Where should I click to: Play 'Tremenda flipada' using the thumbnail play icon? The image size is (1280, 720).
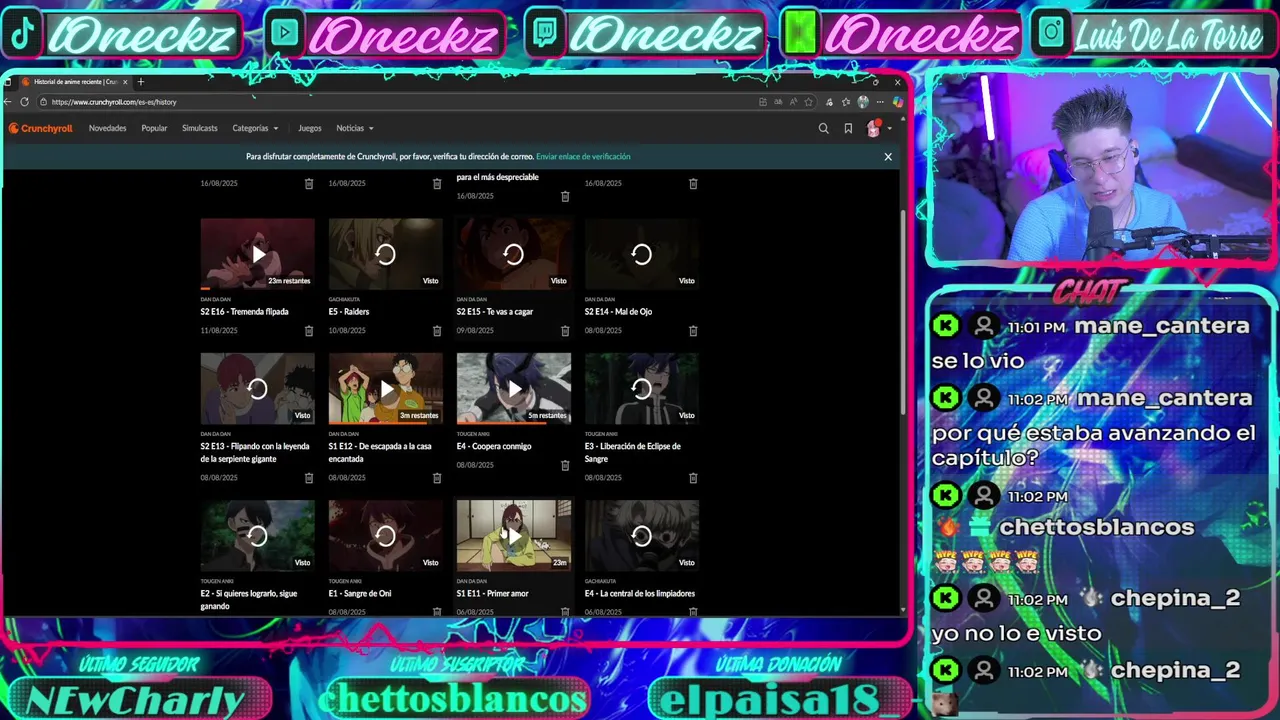tap(258, 254)
